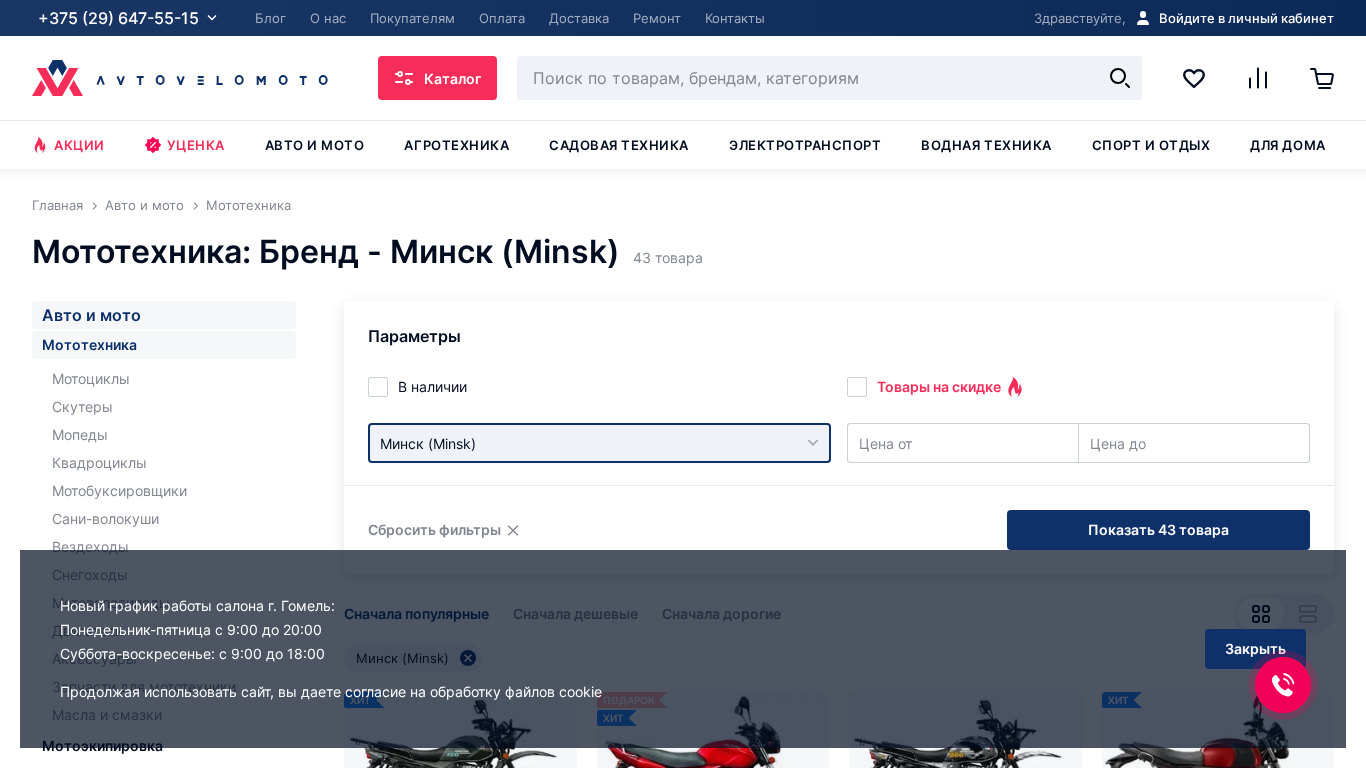Open the Оплата link
This screenshot has height=768, width=1366.
click(x=502, y=18)
